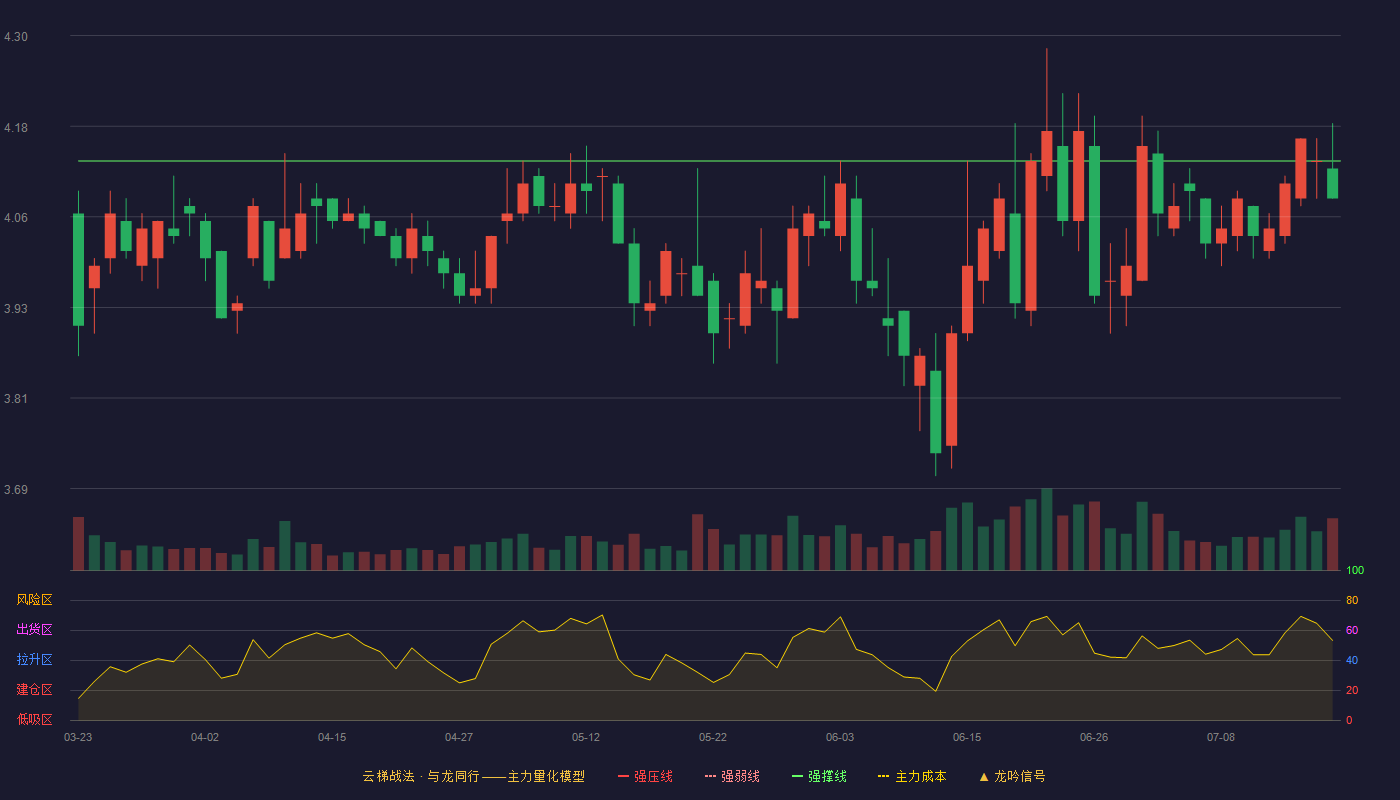The height and width of the screenshot is (800, 1400).
Task: Click the 4.30 price axis label
Action: tap(16, 37)
